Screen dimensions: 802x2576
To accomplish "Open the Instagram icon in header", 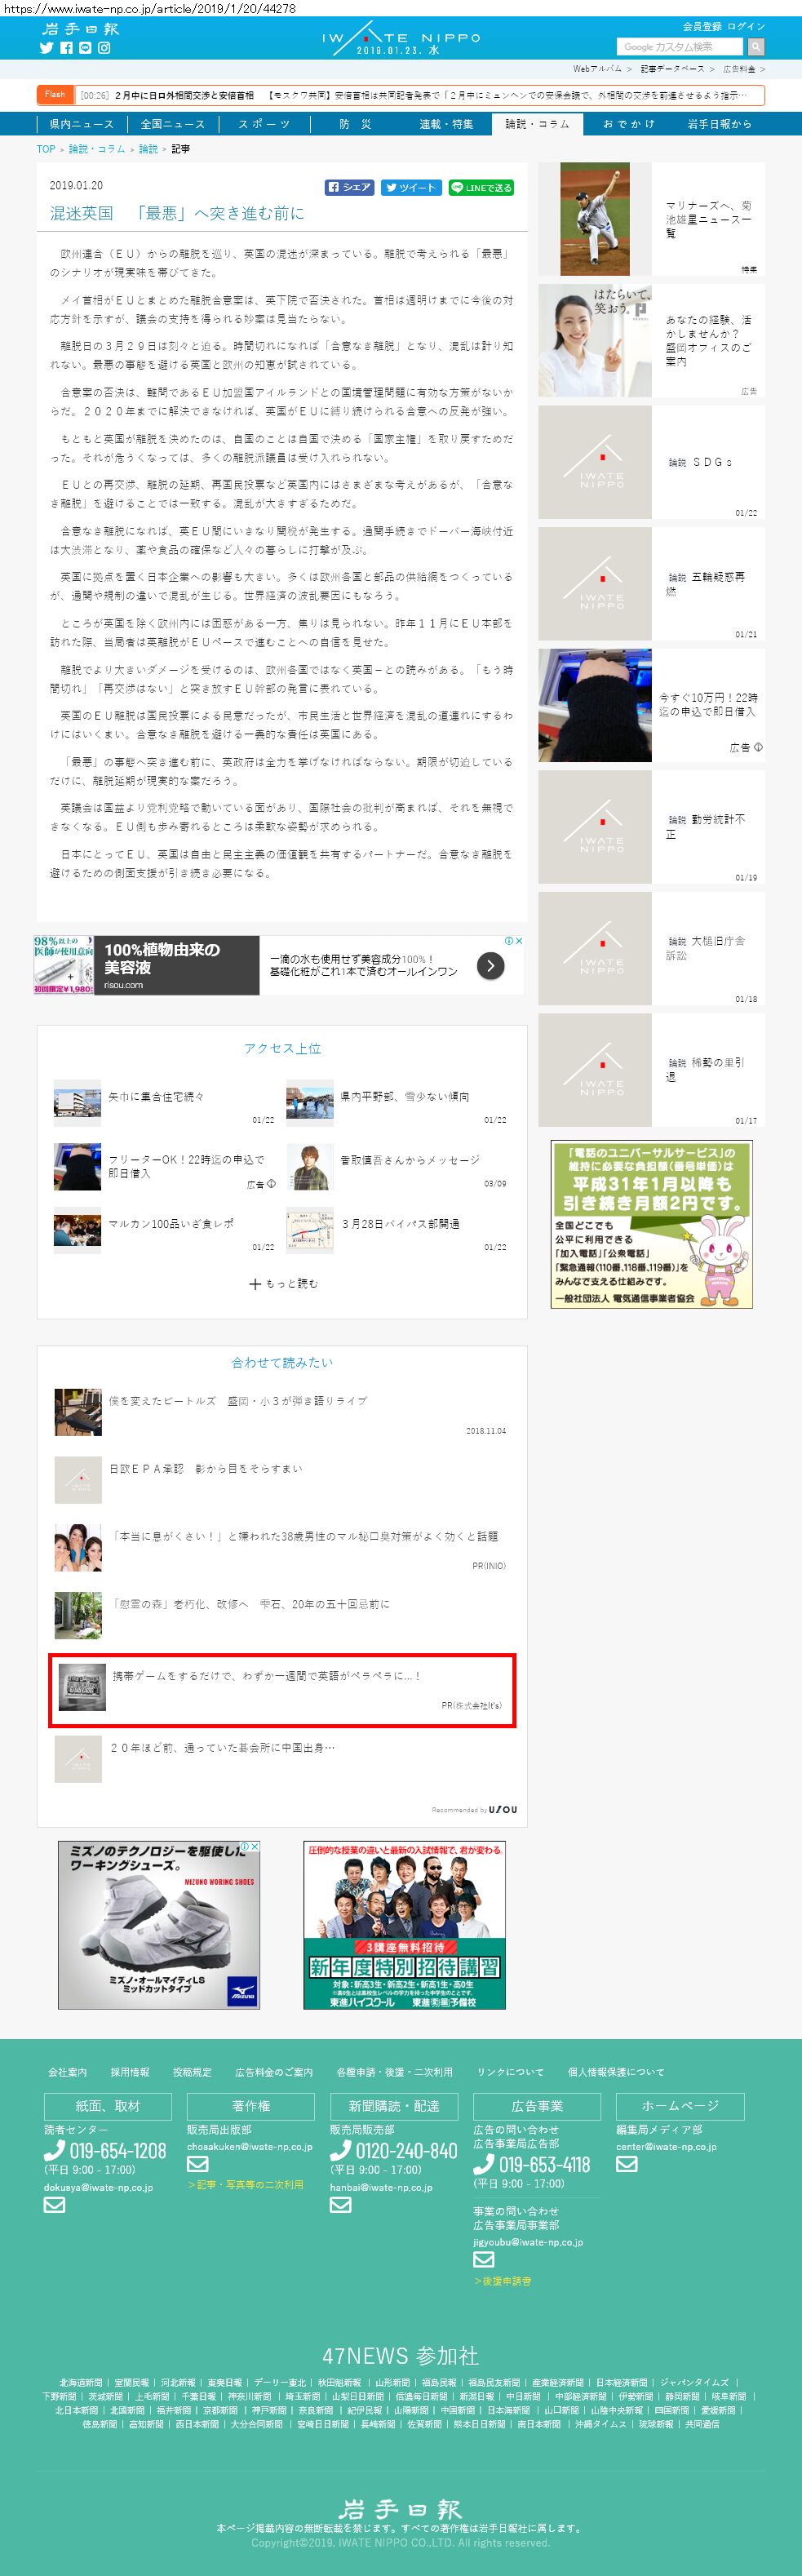I will [104, 47].
